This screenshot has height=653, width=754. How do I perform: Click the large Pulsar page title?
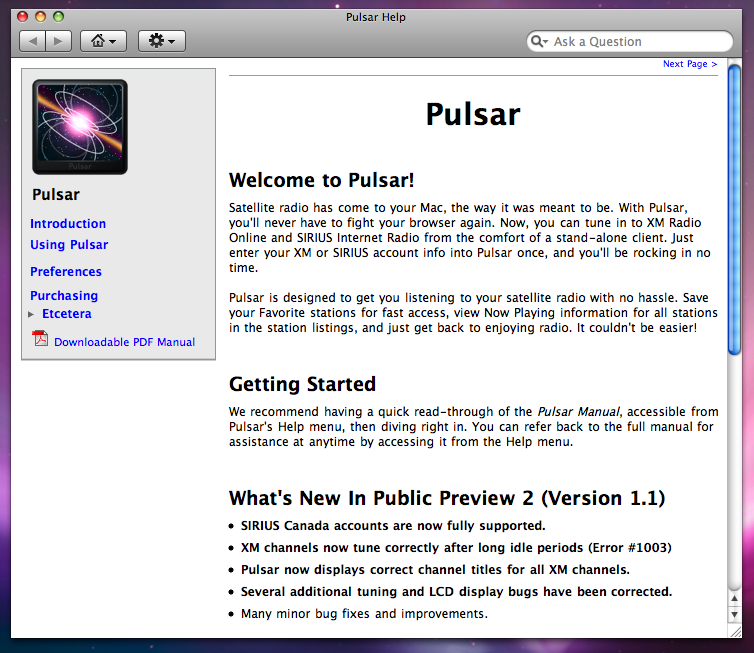[473, 114]
